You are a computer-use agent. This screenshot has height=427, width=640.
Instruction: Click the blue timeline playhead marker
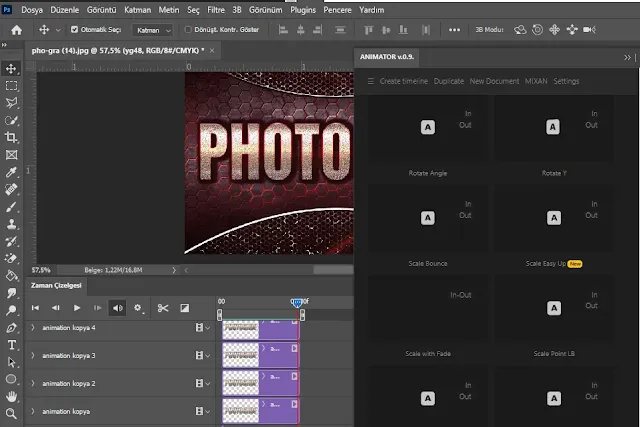(x=297, y=301)
